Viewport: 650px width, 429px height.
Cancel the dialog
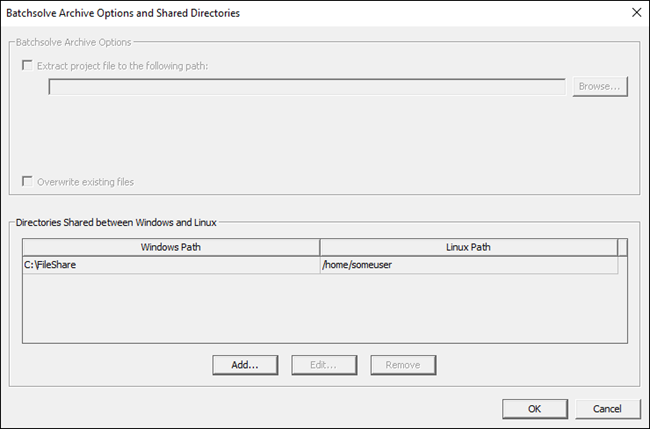607,408
